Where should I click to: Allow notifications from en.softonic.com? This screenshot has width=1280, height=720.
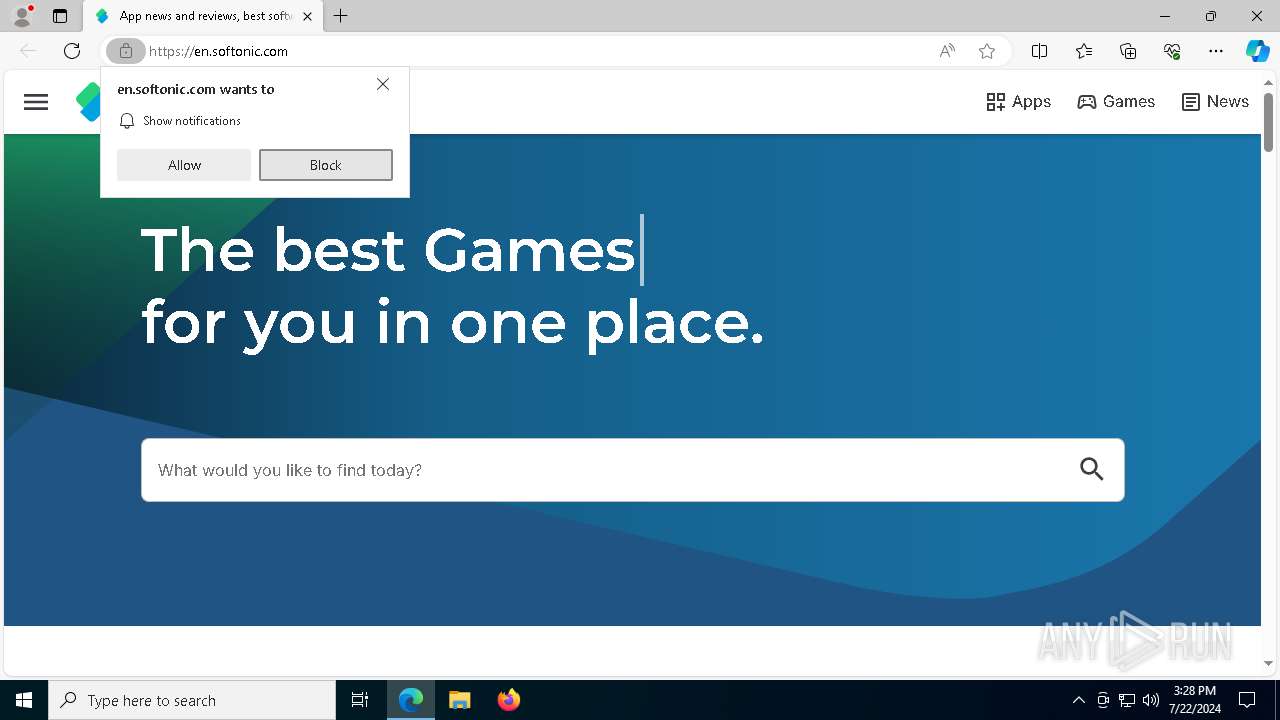pyautogui.click(x=184, y=165)
